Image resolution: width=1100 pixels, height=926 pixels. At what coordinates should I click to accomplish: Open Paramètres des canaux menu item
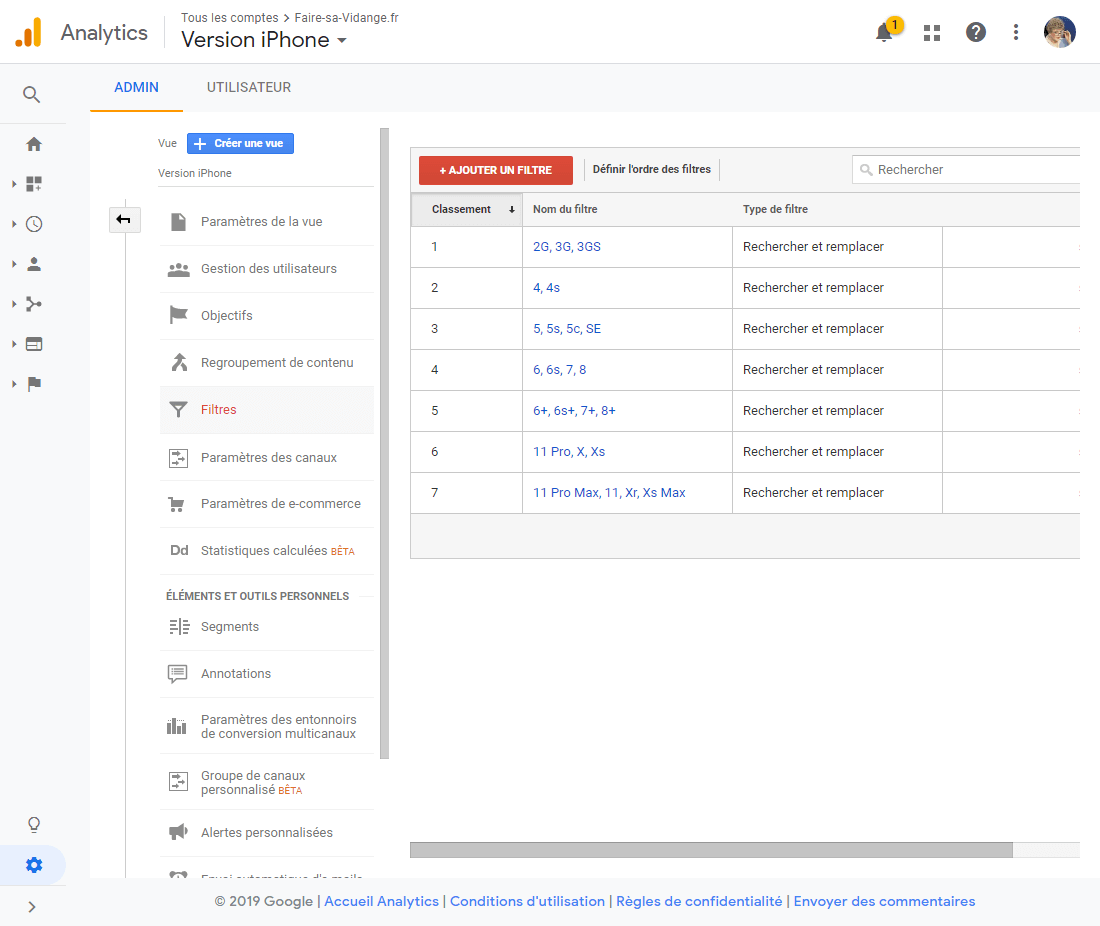(267, 457)
